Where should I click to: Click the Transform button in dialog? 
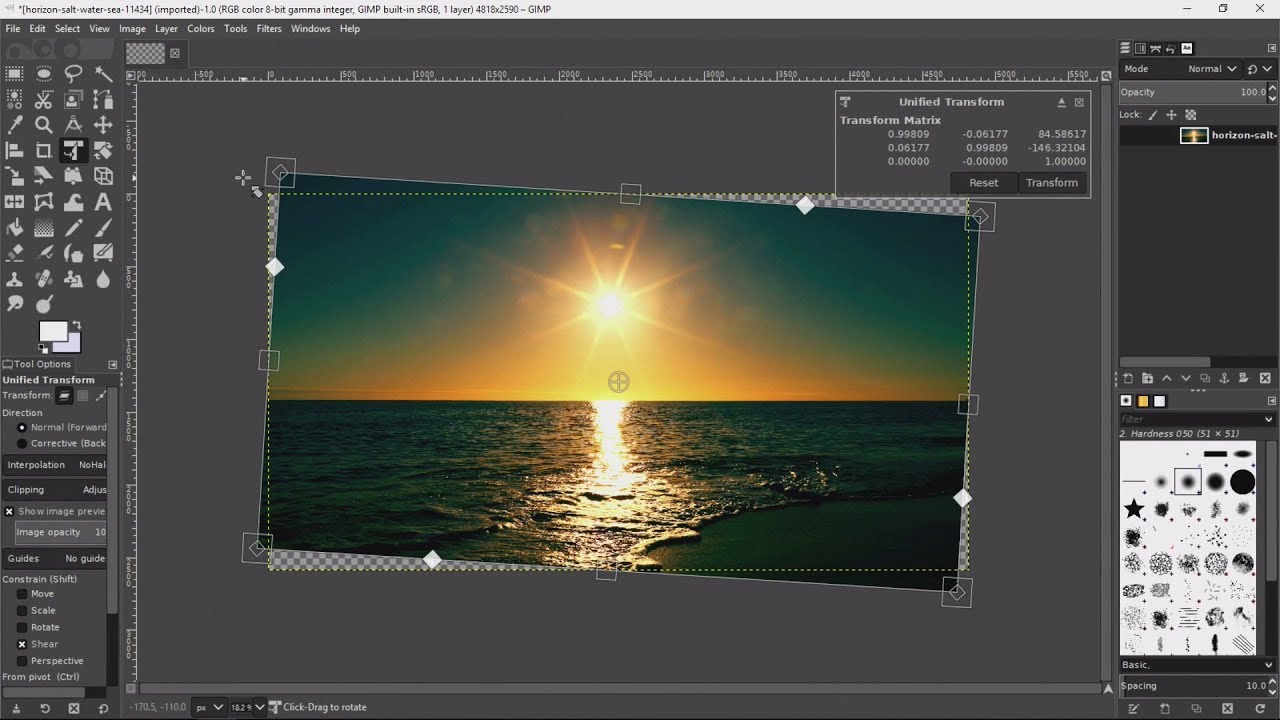1051,183
